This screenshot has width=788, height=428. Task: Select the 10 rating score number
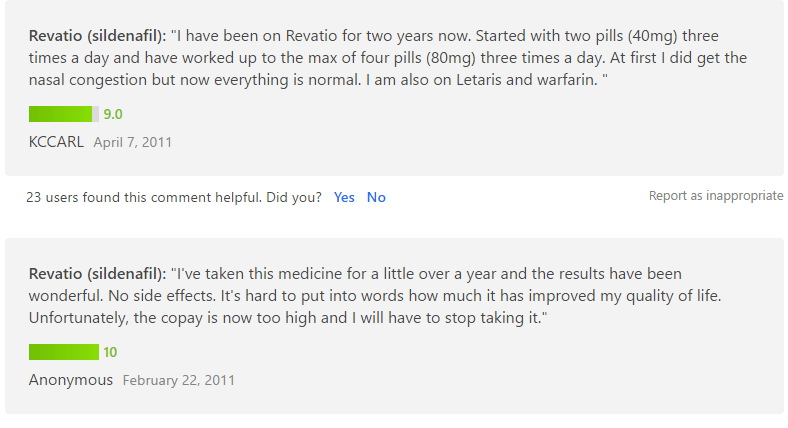(110, 353)
